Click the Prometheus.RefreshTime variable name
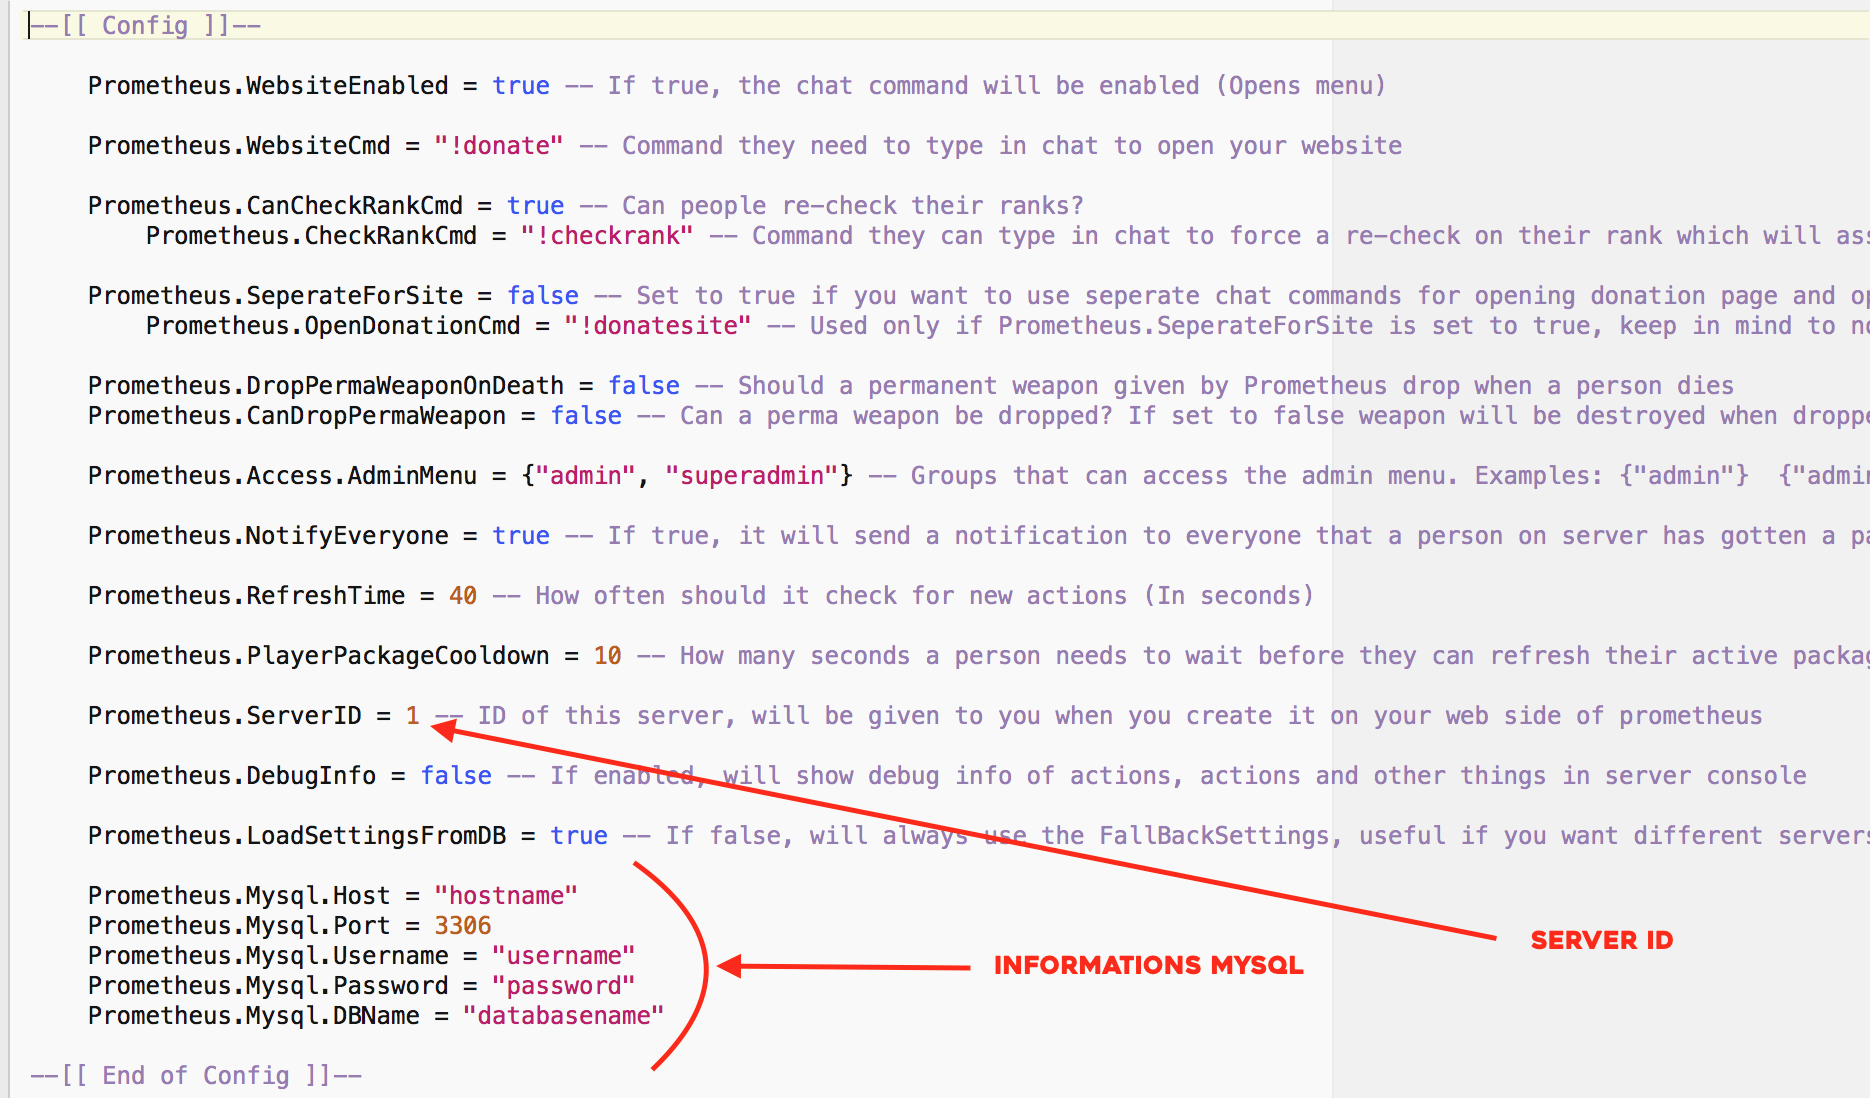Viewport: 1870px width, 1098px height. point(247,596)
